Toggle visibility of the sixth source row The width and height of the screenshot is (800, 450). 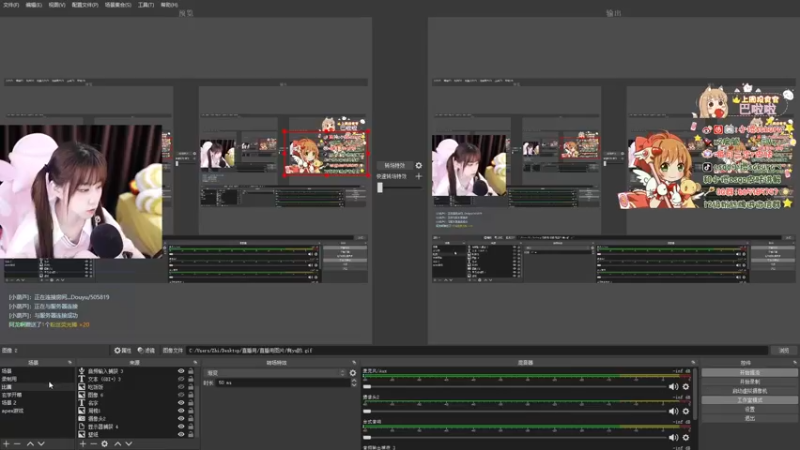click(x=181, y=411)
